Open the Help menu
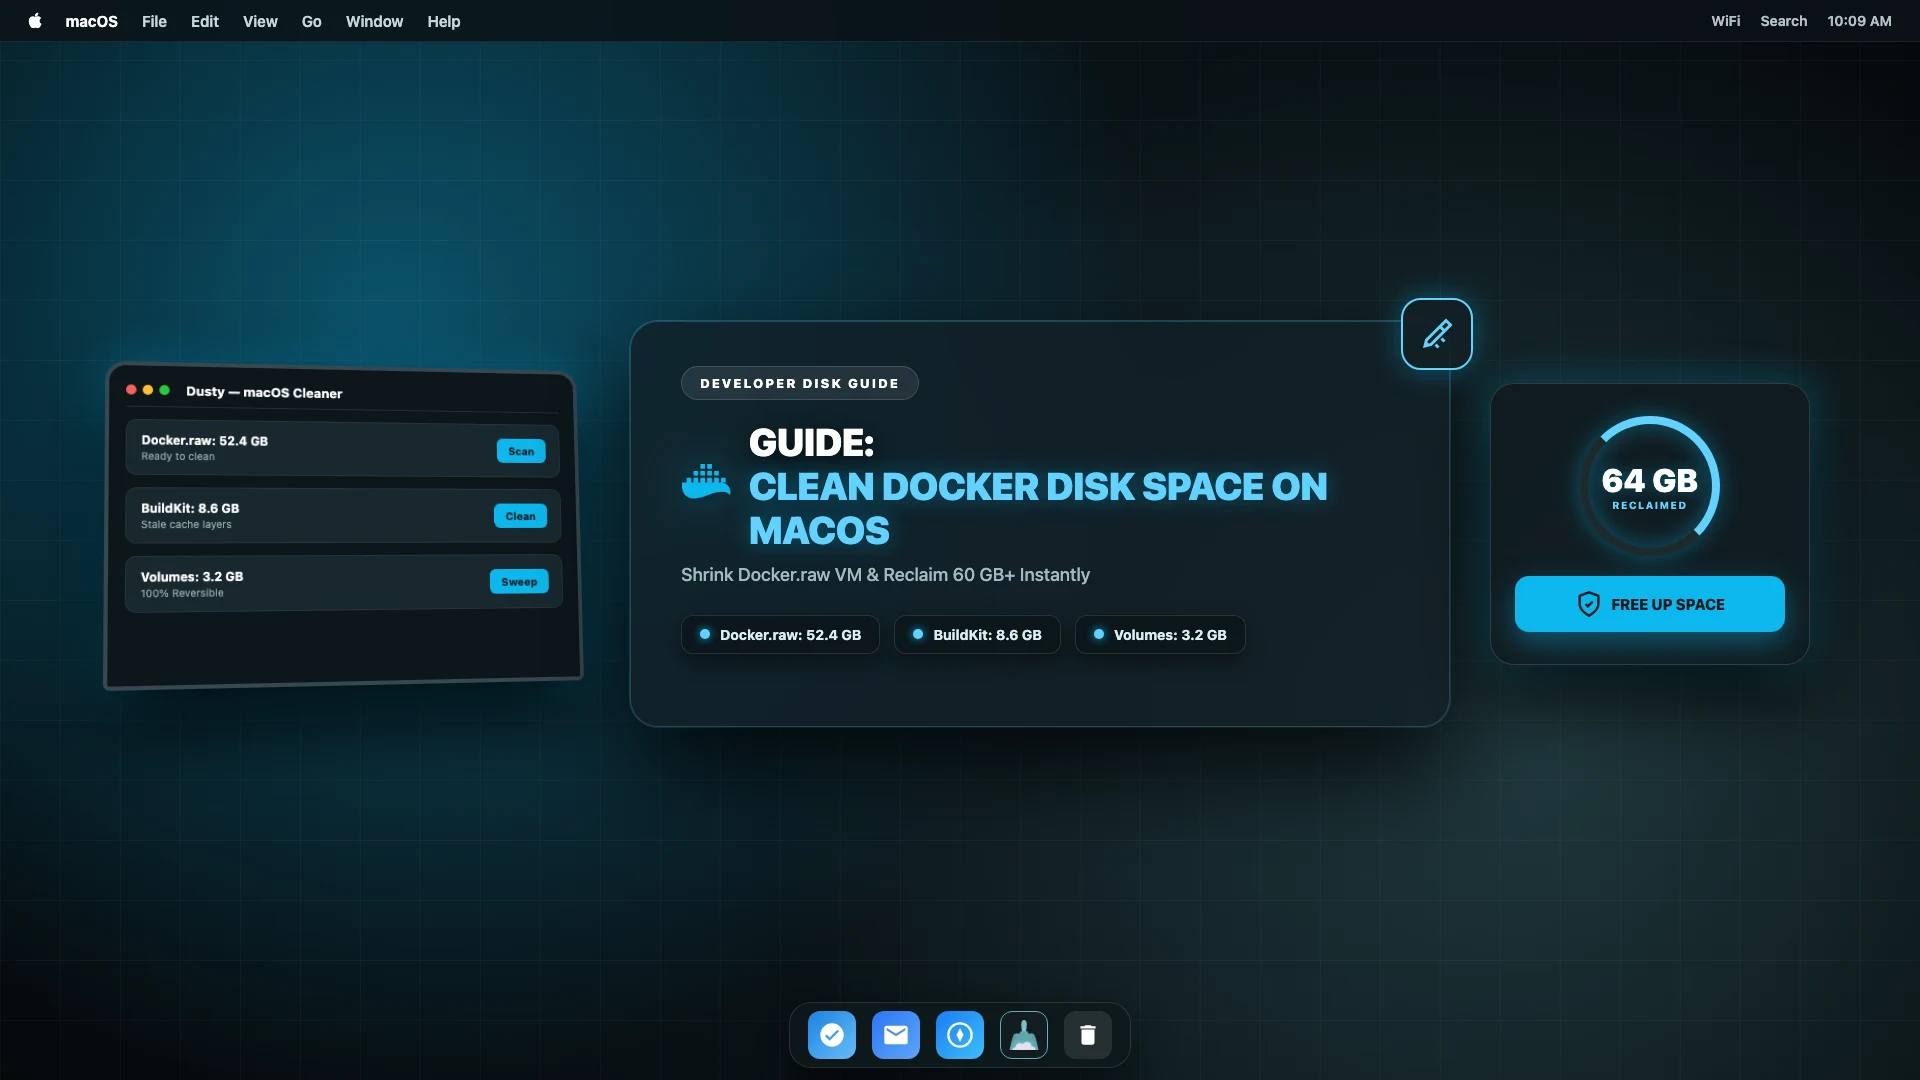This screenshot has width=1920, height=1080. coord(444,21)
